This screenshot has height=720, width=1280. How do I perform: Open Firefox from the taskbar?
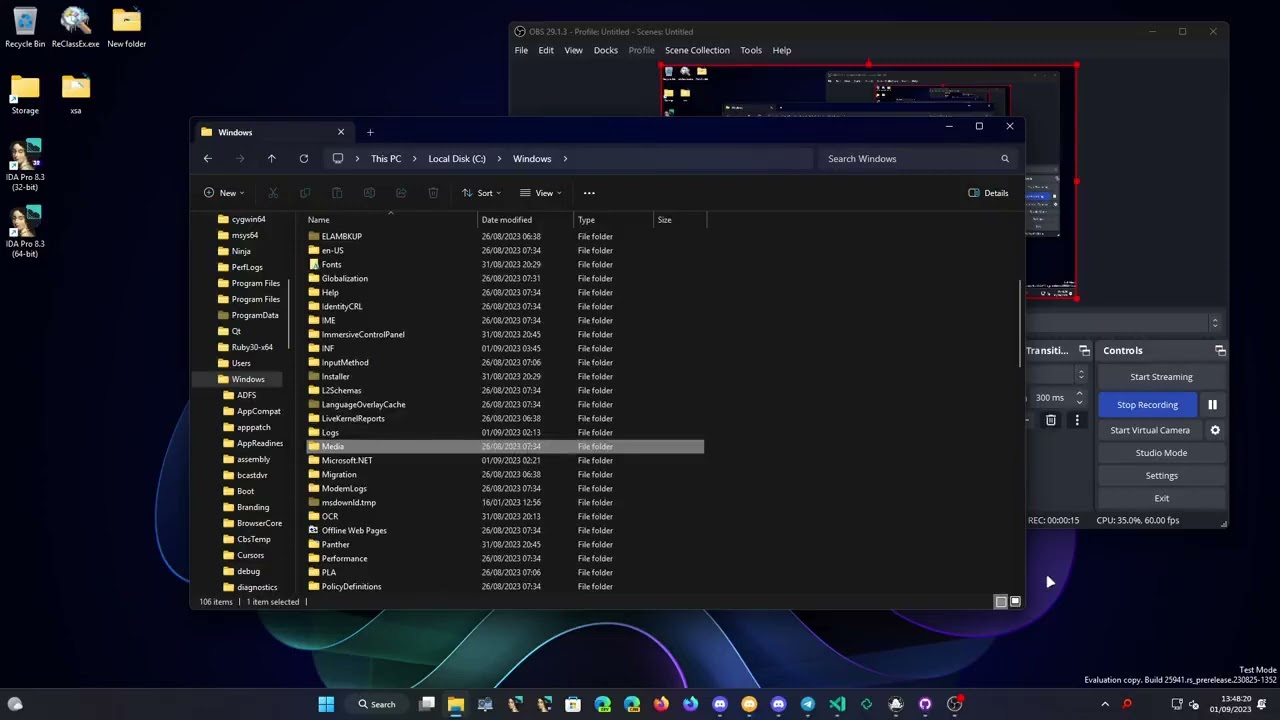[661, 704]
